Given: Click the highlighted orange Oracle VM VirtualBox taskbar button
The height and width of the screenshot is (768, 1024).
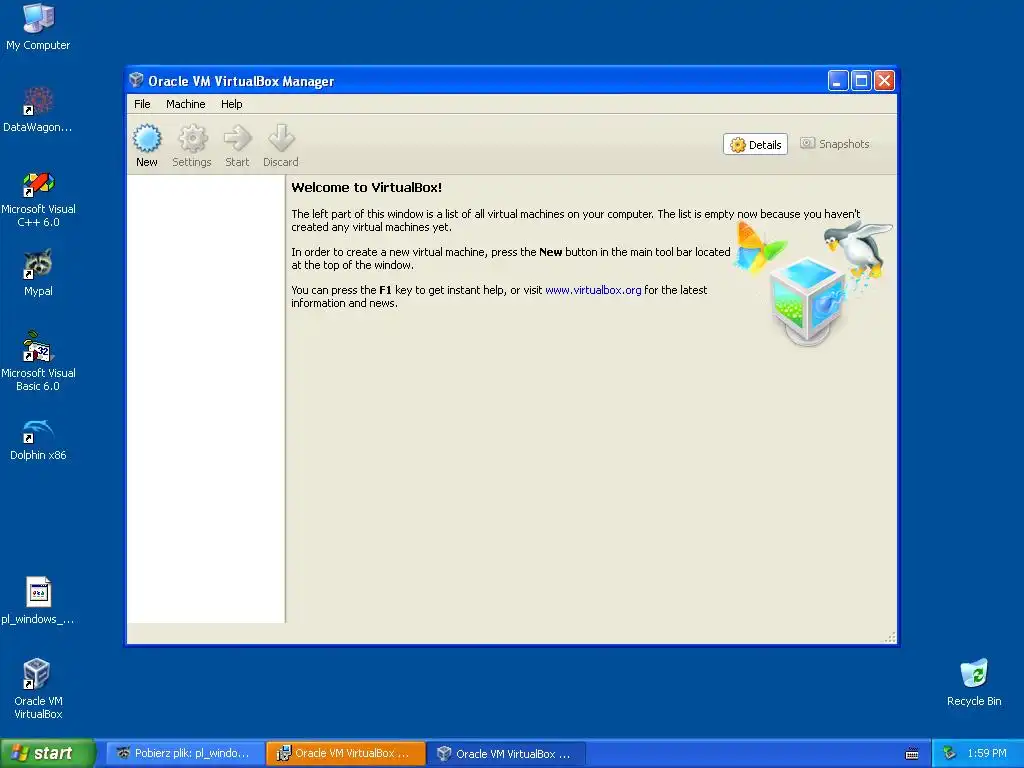Looking at the screenshot, I should pyautogui.click(x=346, y=753).
